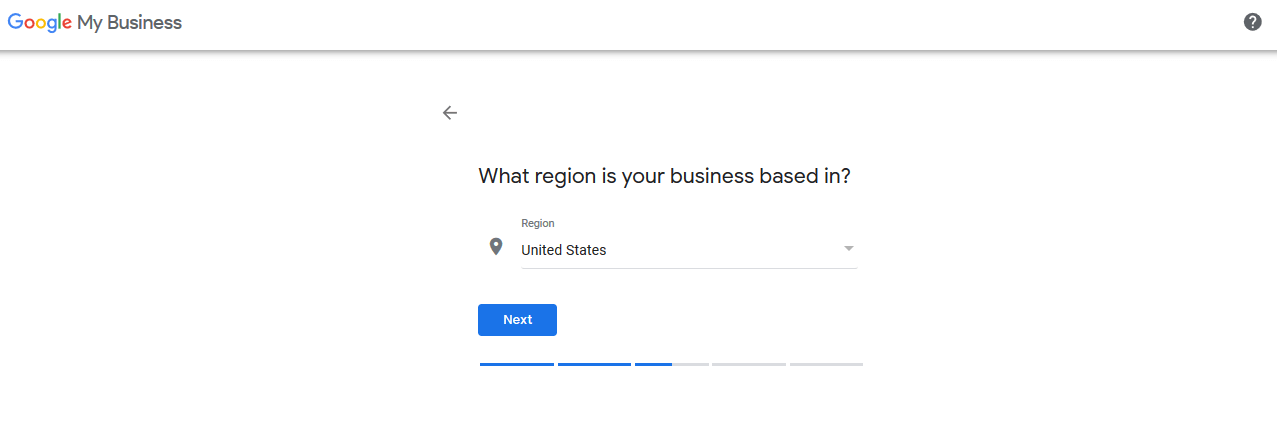Click the location pin icon
This screenshot has width=1277, height=442.
coord(495,246)
